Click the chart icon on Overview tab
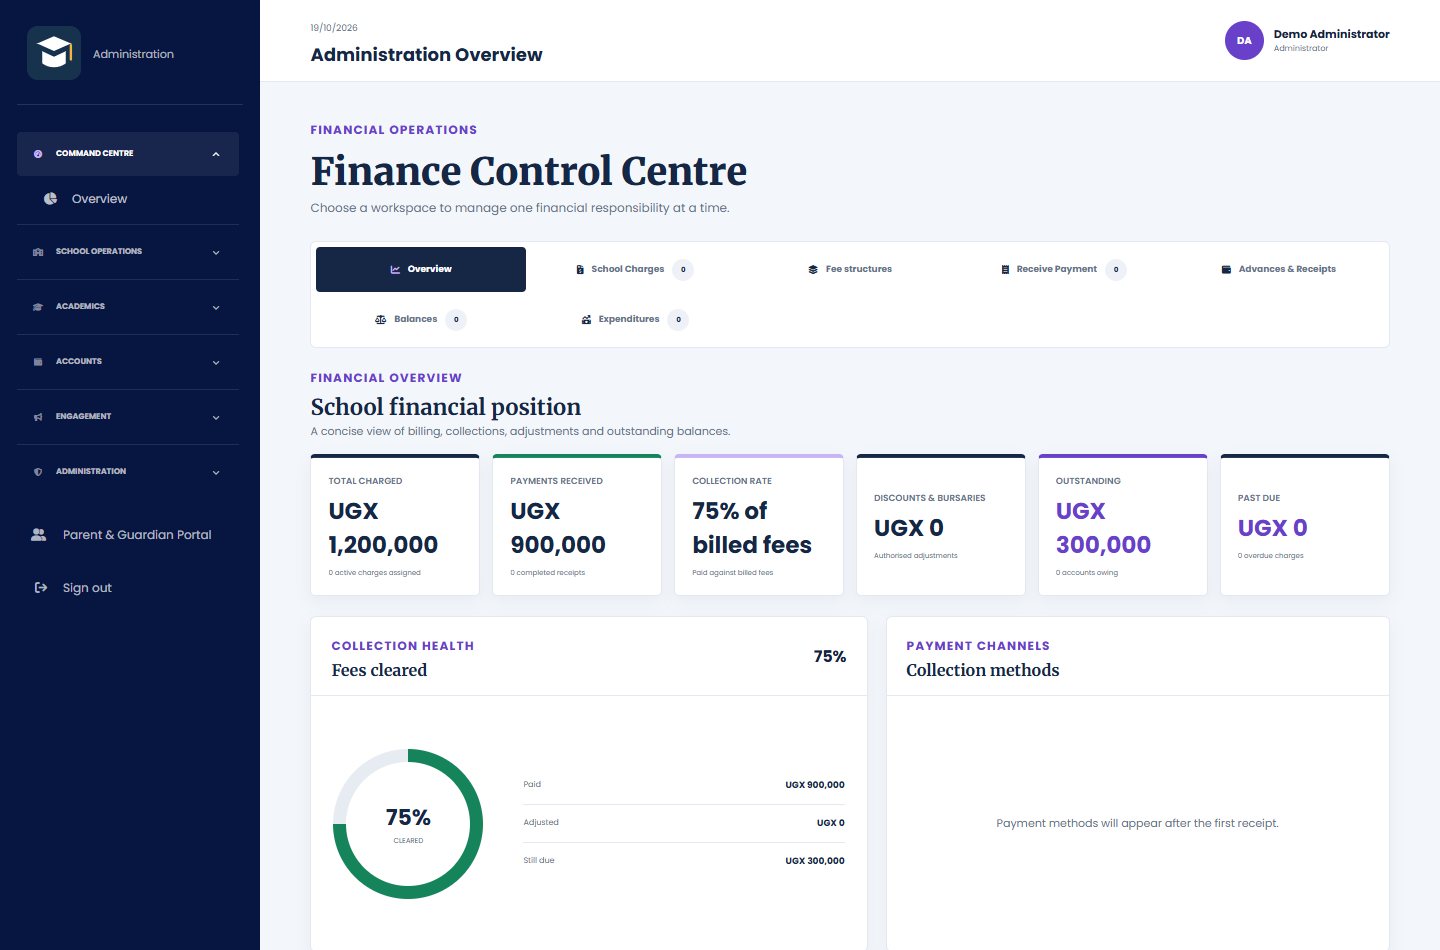The width and height of the screenshot is (1440, 950). [x=395, y=270]
